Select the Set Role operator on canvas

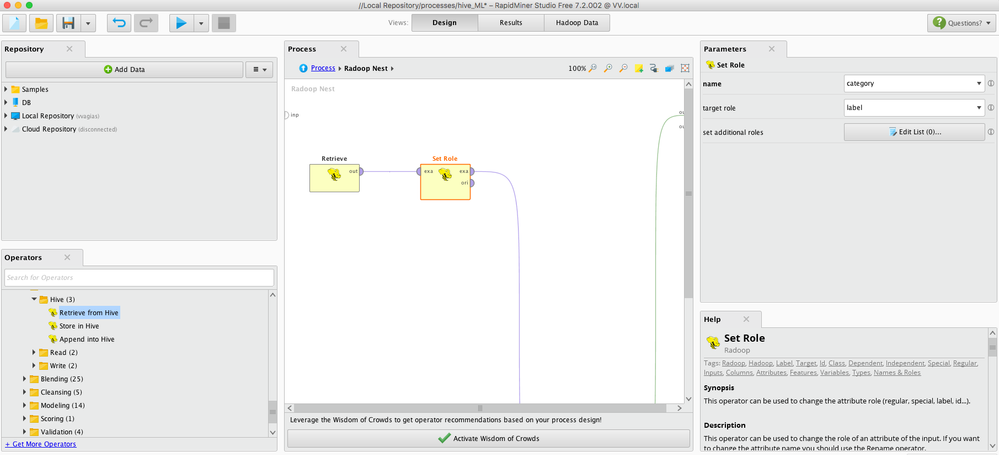click(x=445, y=182)
